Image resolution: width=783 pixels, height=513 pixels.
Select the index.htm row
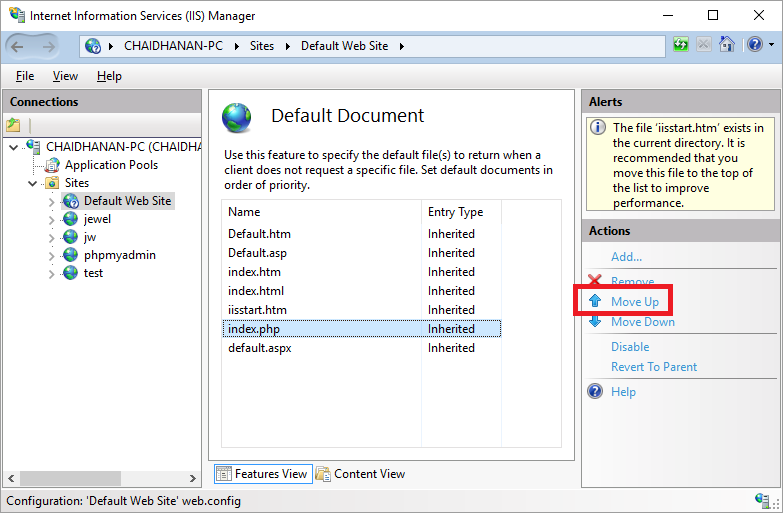[362, 272]
